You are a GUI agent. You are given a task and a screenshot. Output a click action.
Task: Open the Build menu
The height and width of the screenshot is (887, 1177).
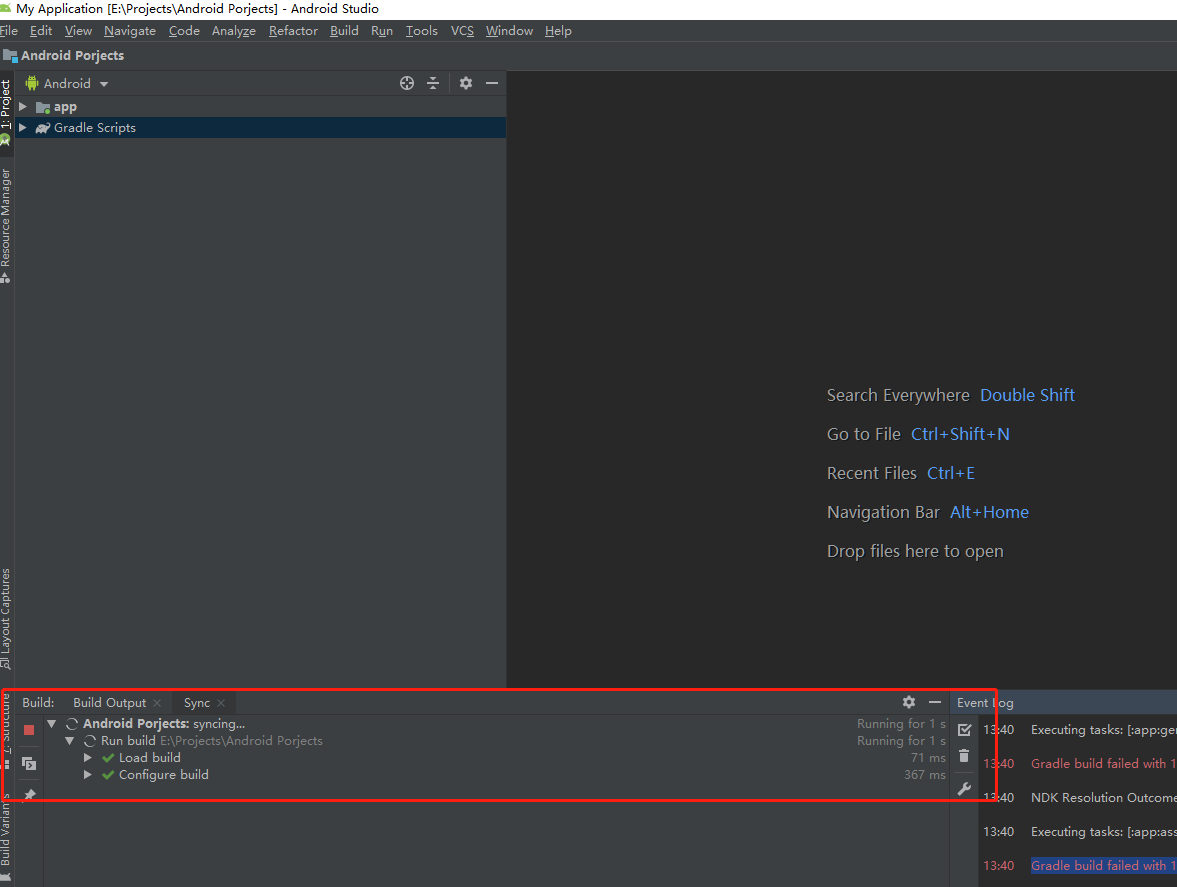(344, 31)
